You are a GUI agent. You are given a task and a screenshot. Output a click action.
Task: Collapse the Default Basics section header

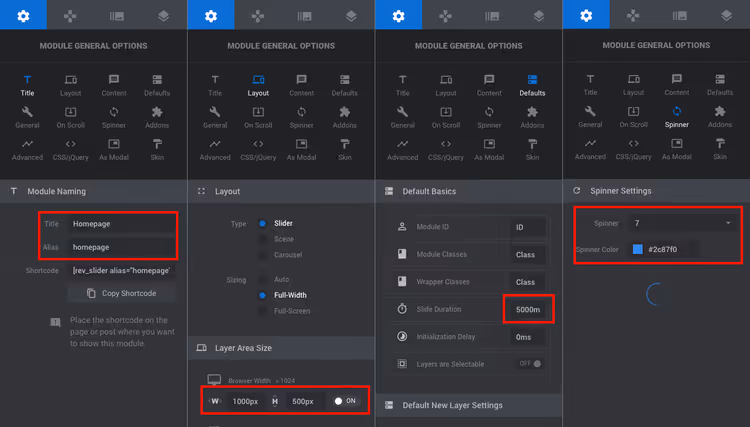(469, 191)
